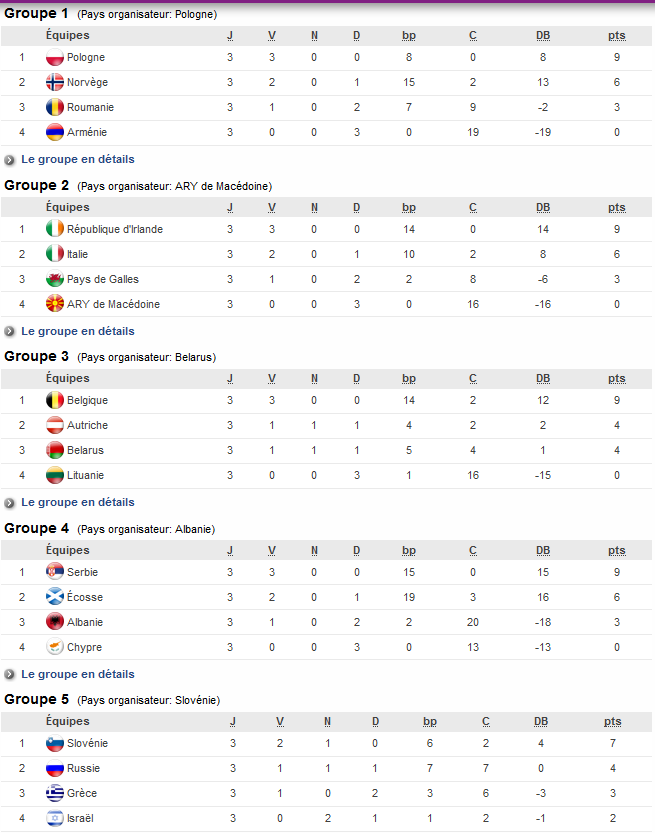Click the Chypre flag icon
655x833 pixels.
(x=55, y=647)
